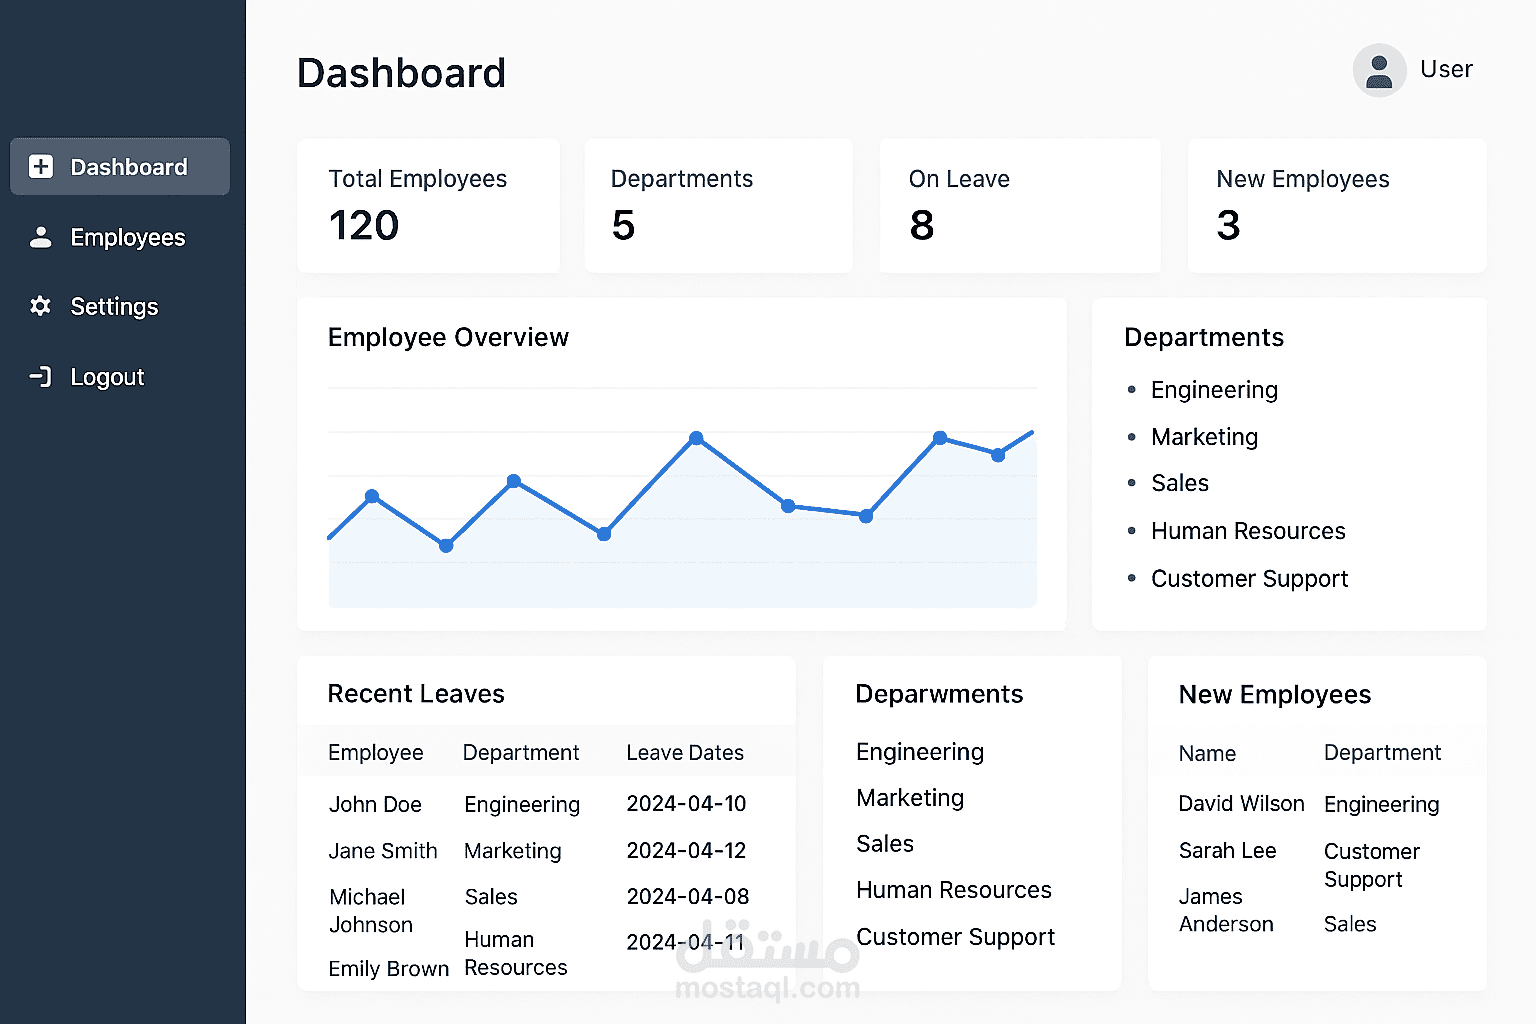Click the bullet beside Engineering department
The height and width of the screenshot is (1024, 1536).
click(x=1131, y=390)
